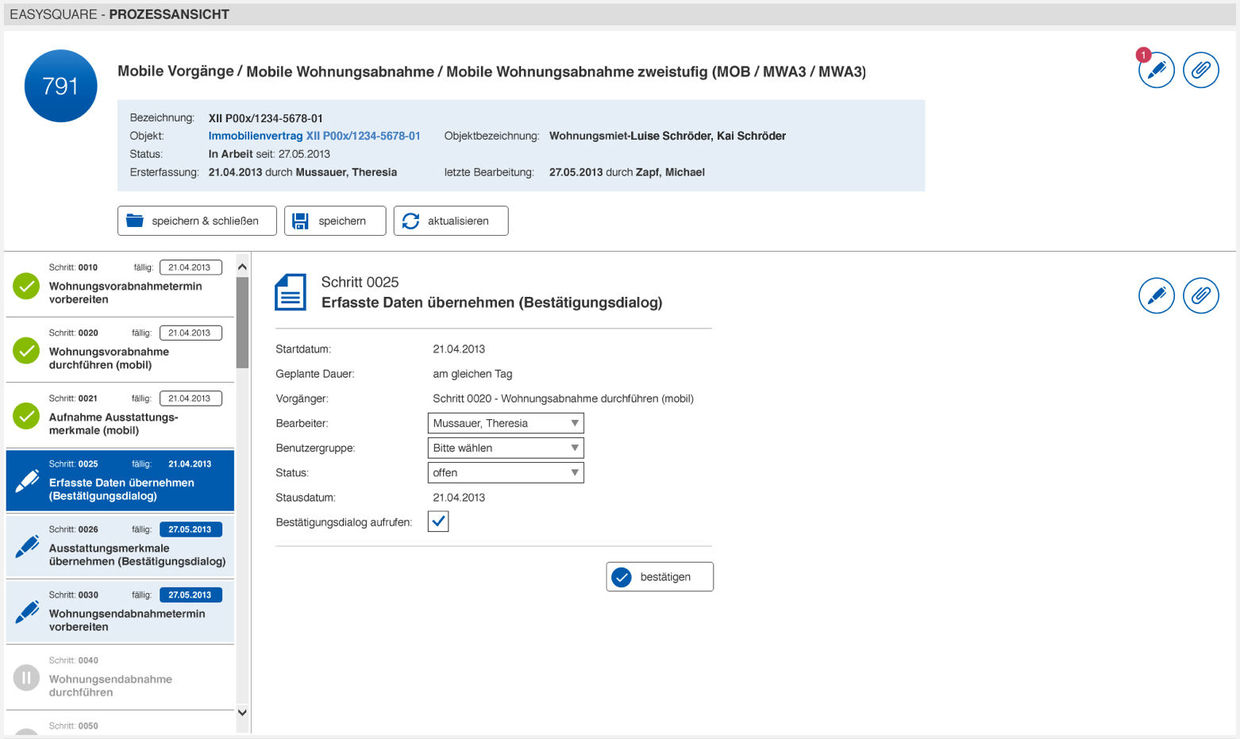Open the Benutzergruppe 'Bitte wählen' dropdown
The height and width of the screenshot is (739, 1240).
tap(505, 447)
